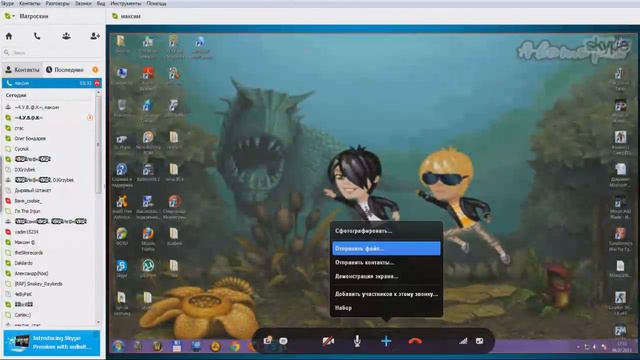Open the conversation with стас
This screenshot has width=640, height=360.
point(49,128)
